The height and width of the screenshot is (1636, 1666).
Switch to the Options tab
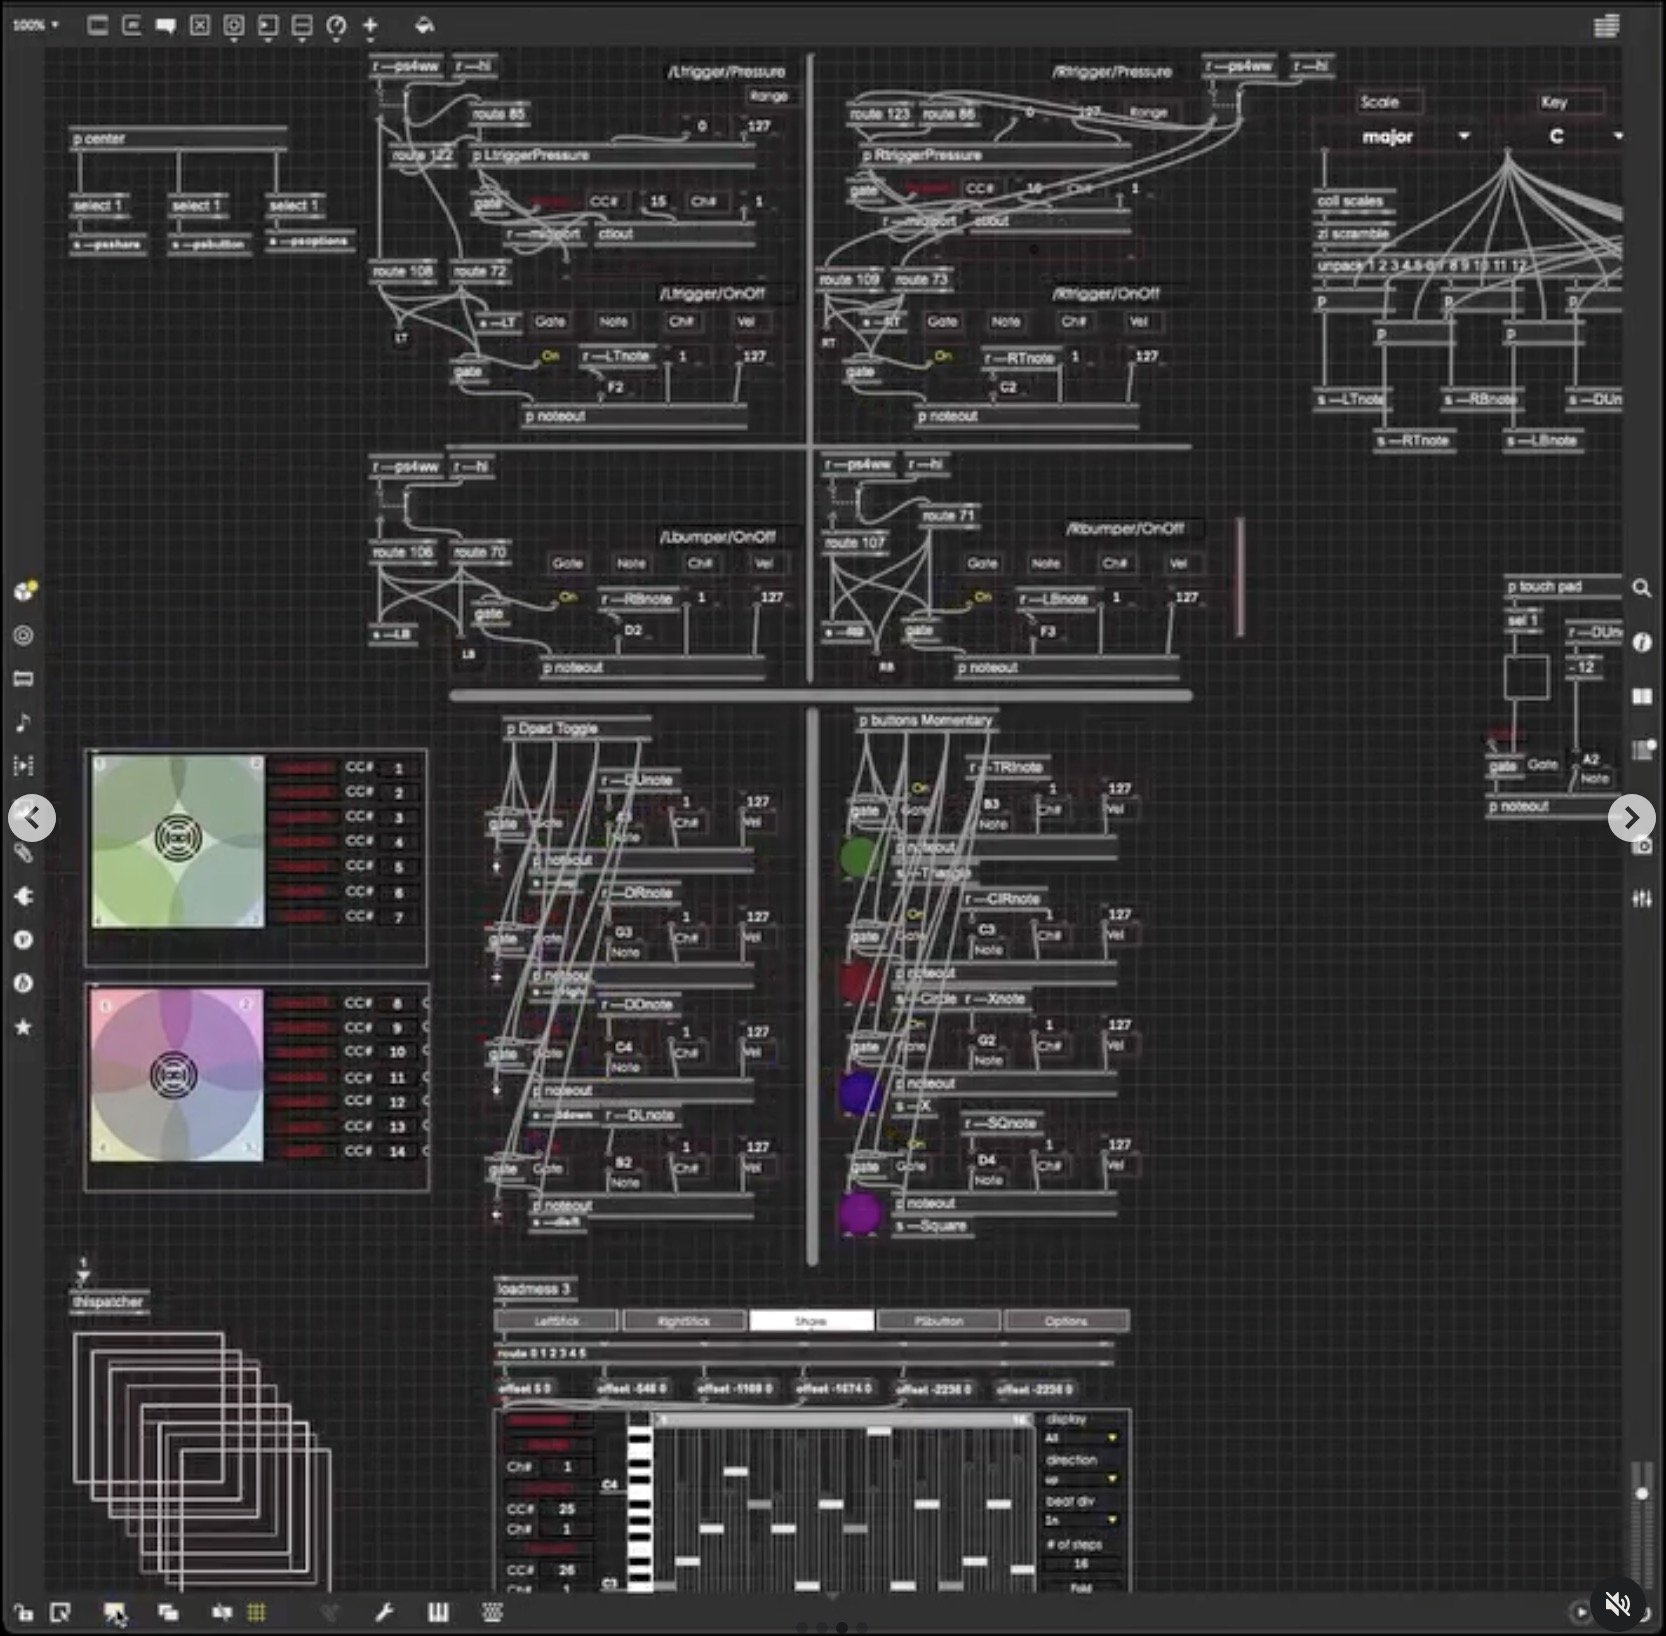[1066, 1321]
